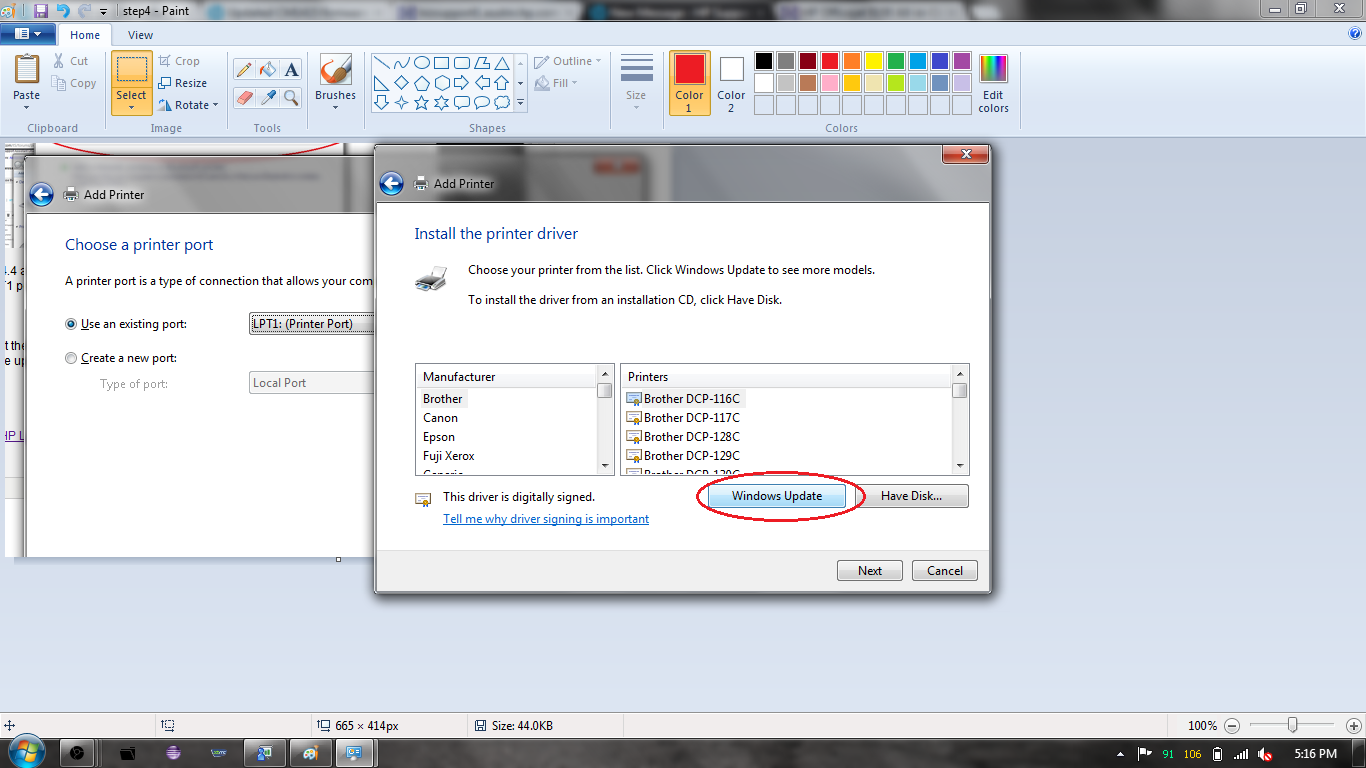1366x768 pixels.
Task: Choose the Line shape
Action: [x=381, y=62]
